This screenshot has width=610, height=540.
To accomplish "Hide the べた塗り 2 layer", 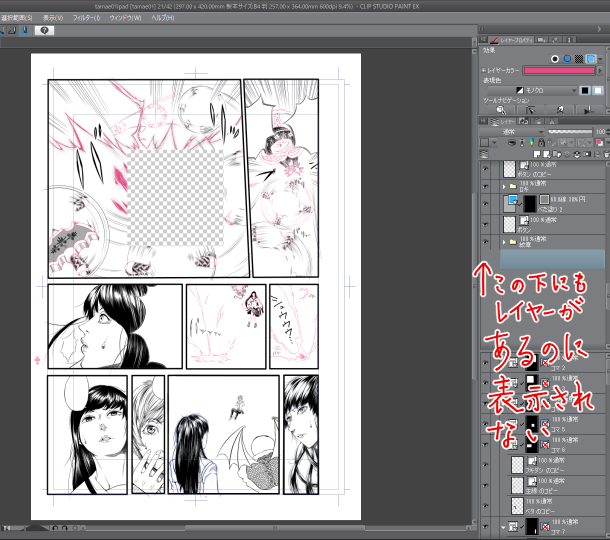I will pos(485,204).
